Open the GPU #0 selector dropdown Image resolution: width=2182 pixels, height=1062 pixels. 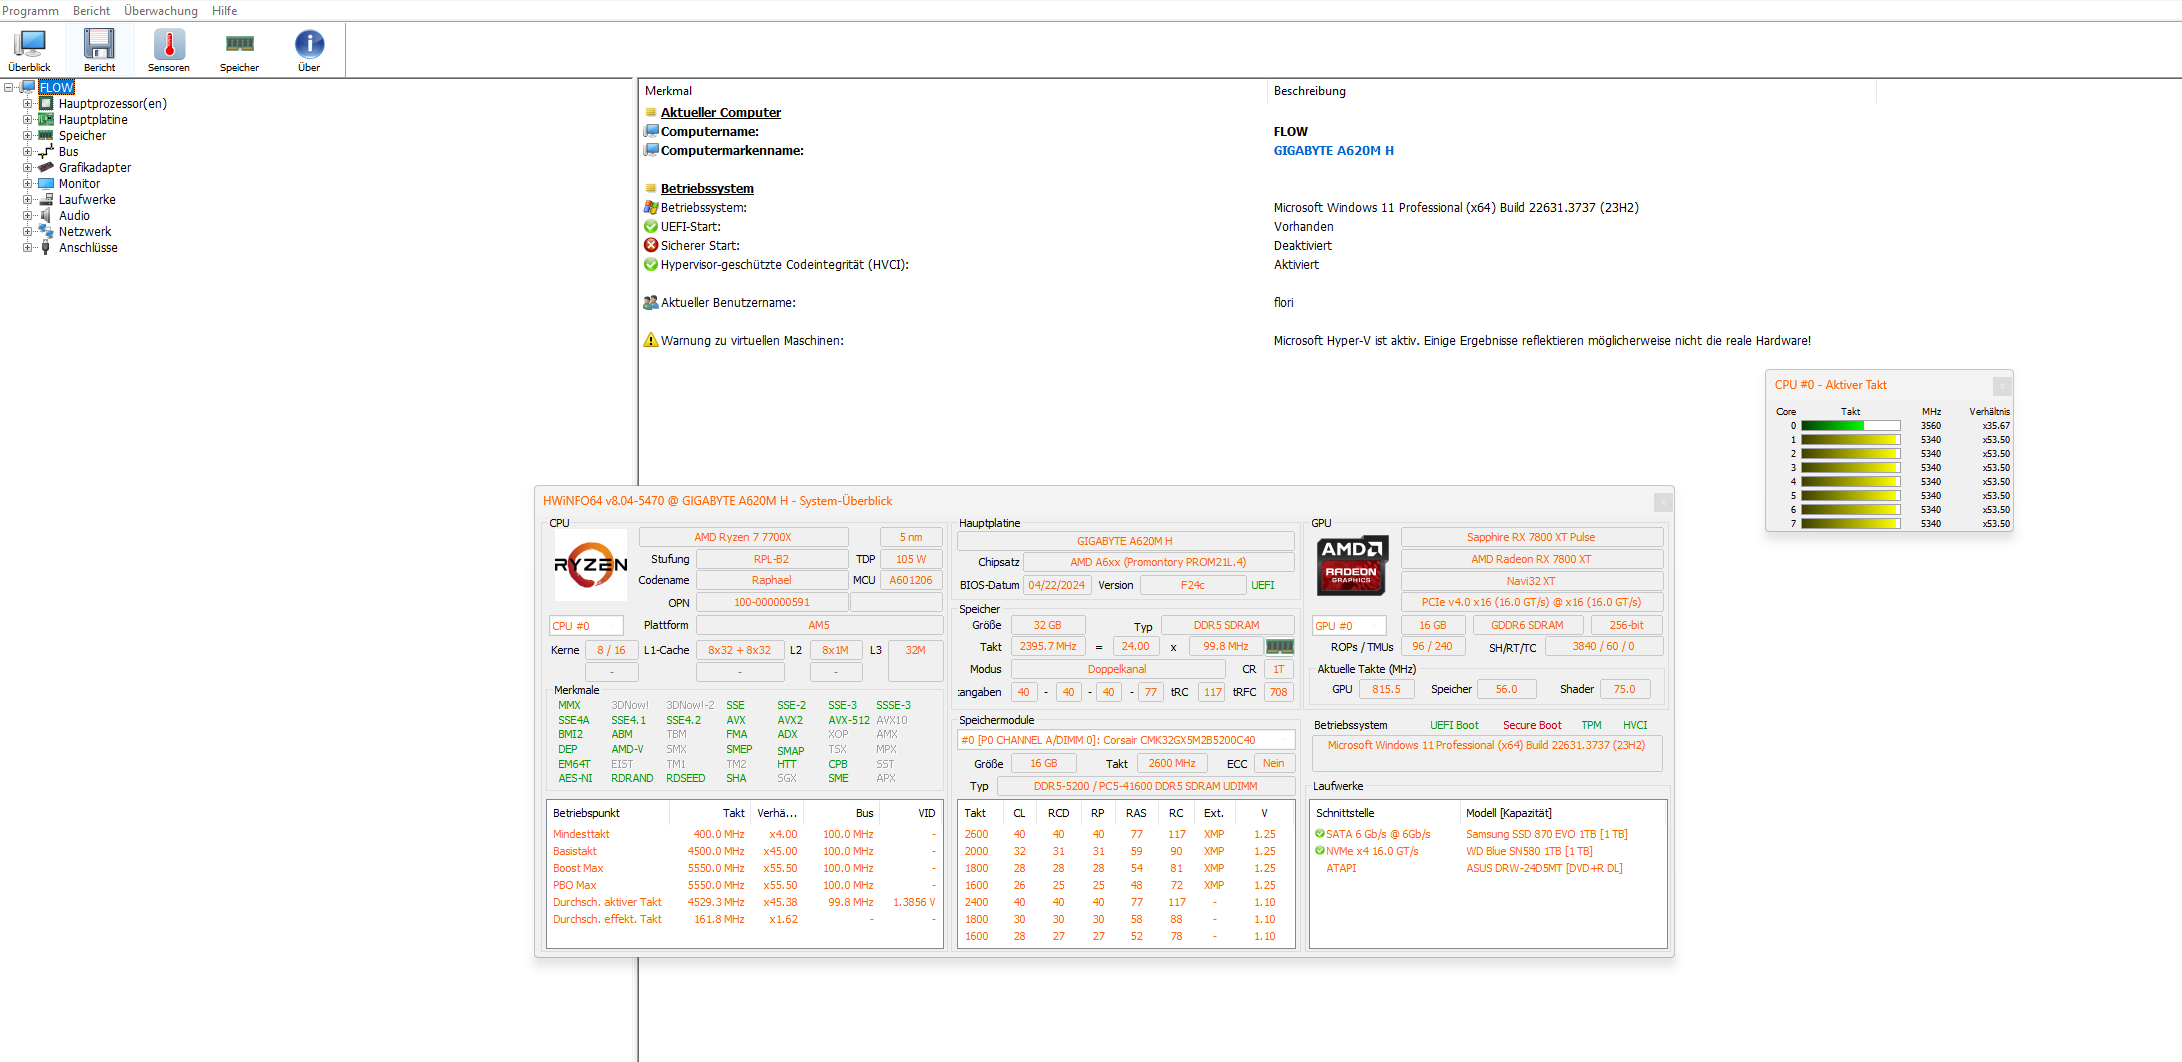point(1349,626)
